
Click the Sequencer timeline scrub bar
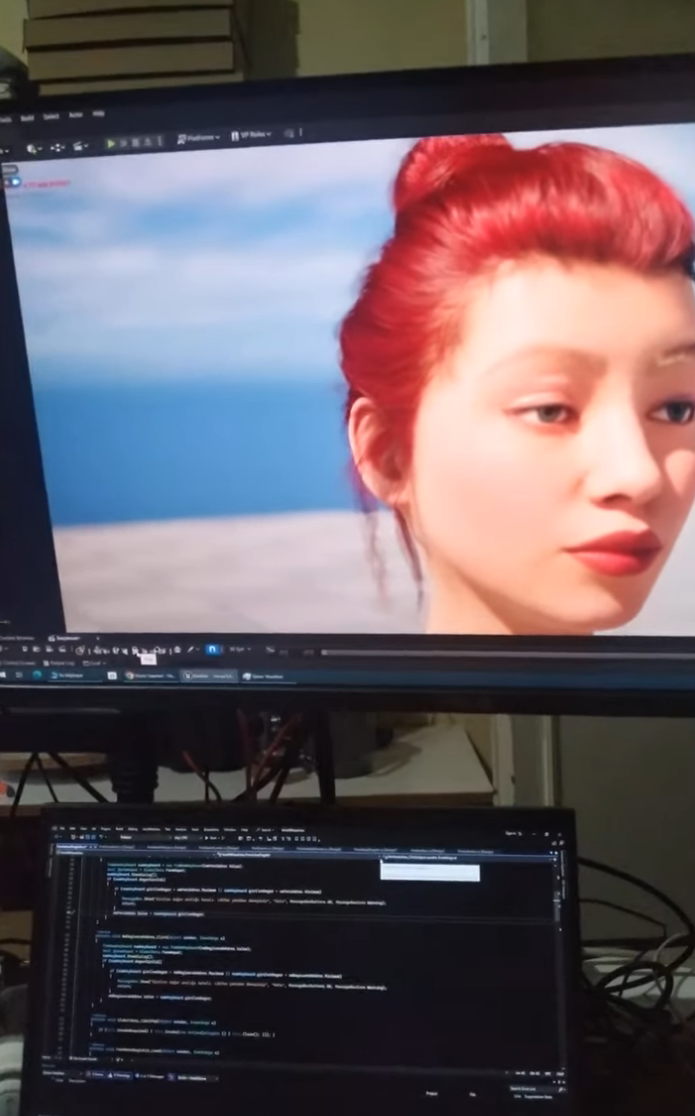(x=507, y=652)
